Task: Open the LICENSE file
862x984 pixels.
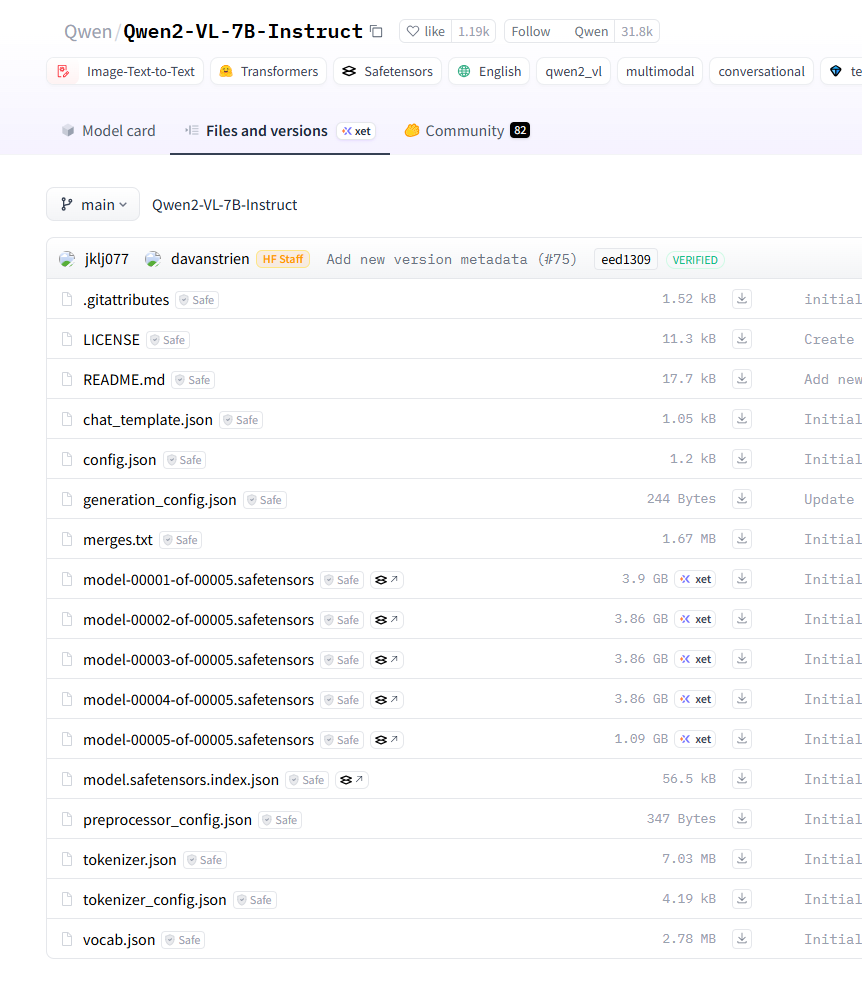Action: click(112, 340)
